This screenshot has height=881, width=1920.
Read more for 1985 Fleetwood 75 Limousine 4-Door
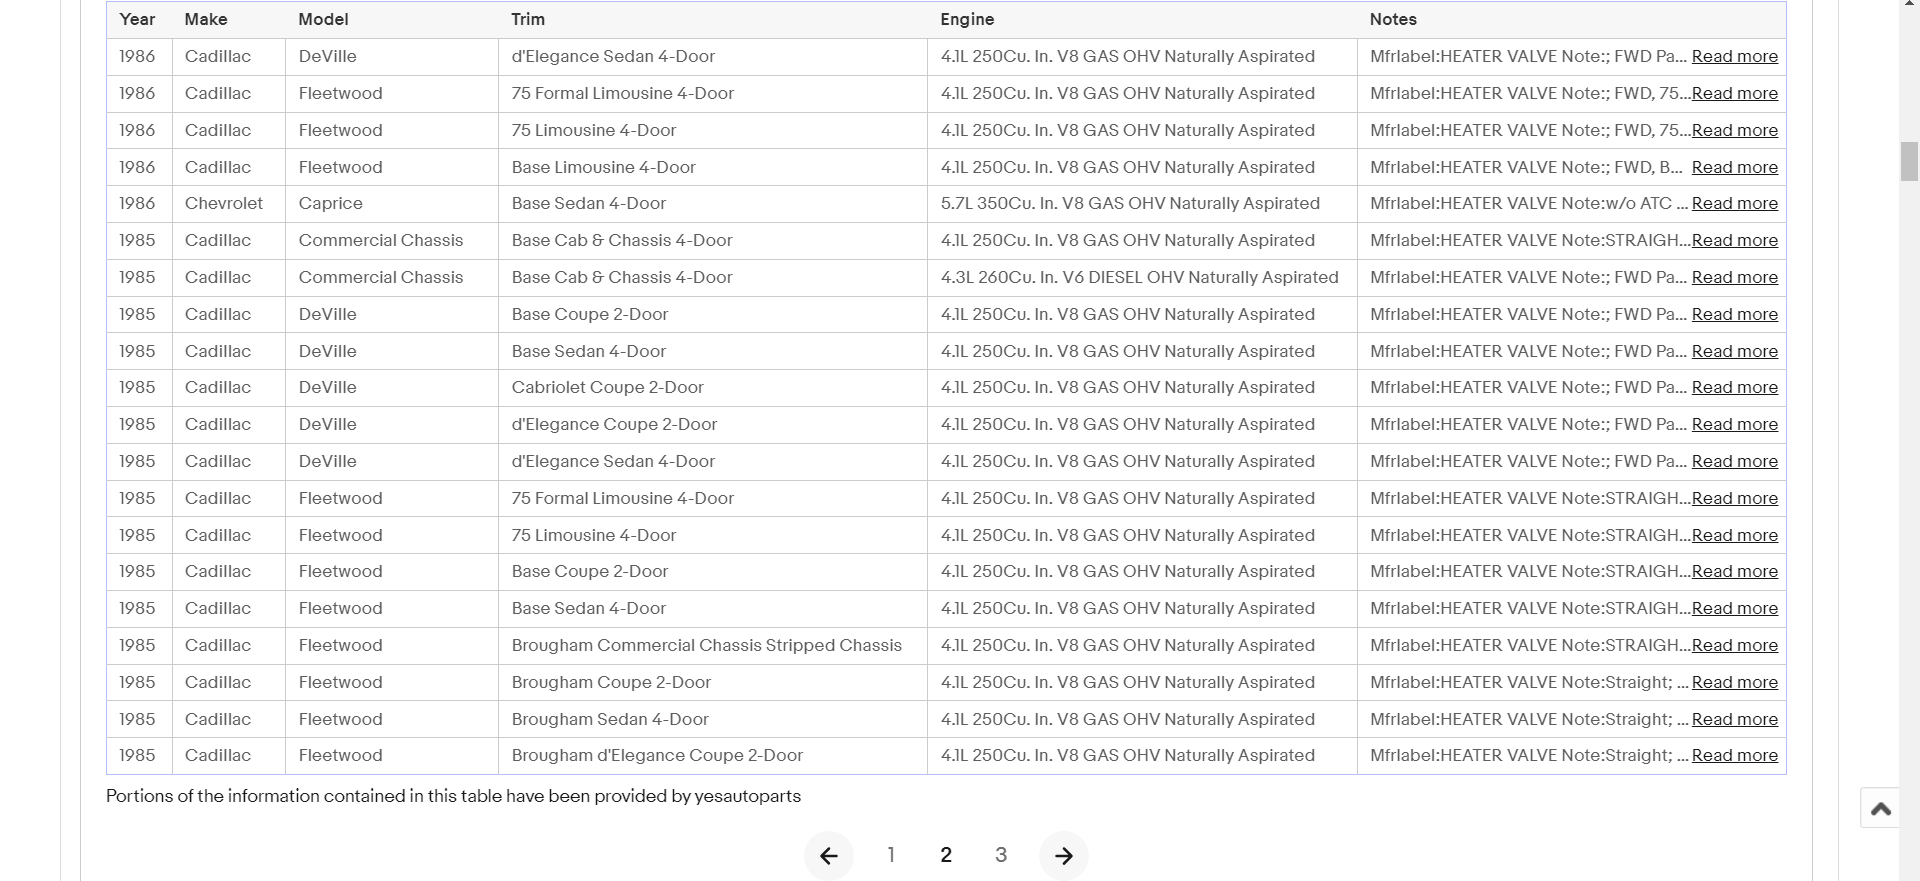tap(1735, 536)
